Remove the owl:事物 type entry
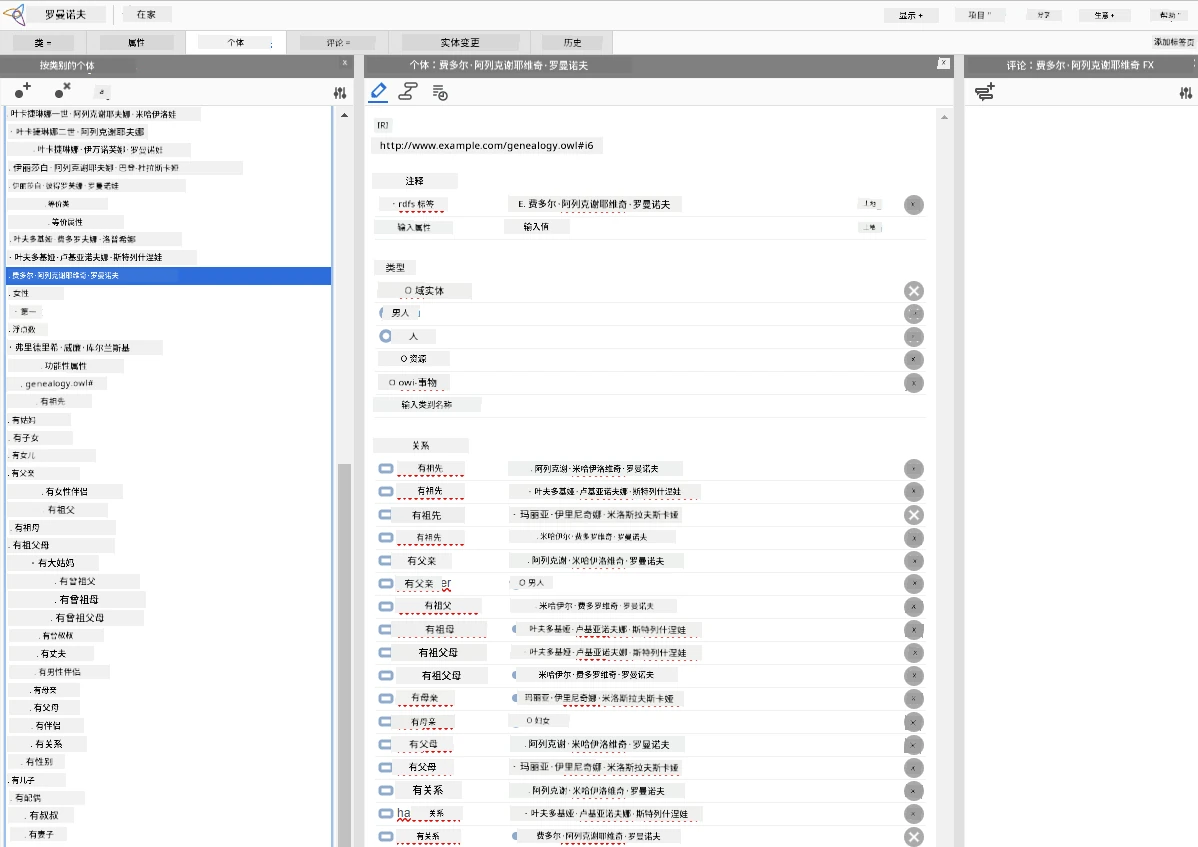1198x847 pixels. tap(914, 383)
